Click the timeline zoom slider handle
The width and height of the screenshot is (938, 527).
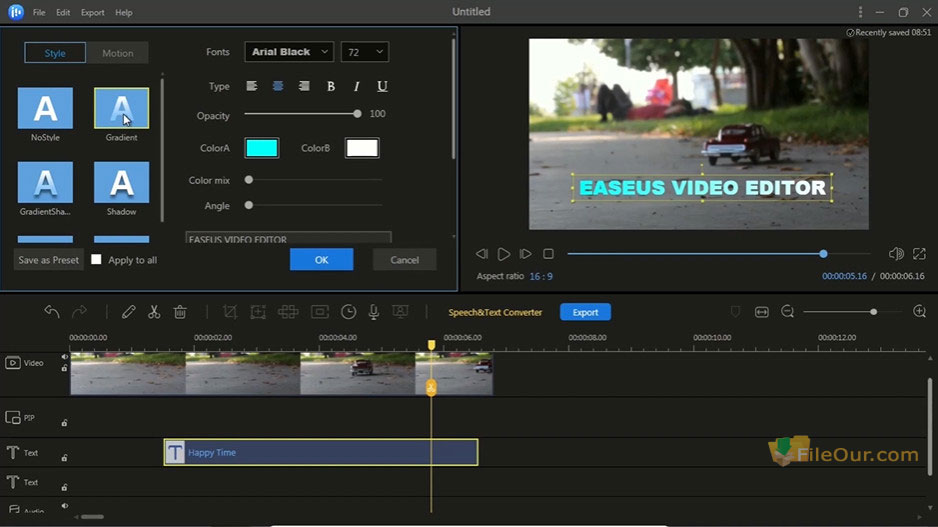pos(873,312)
